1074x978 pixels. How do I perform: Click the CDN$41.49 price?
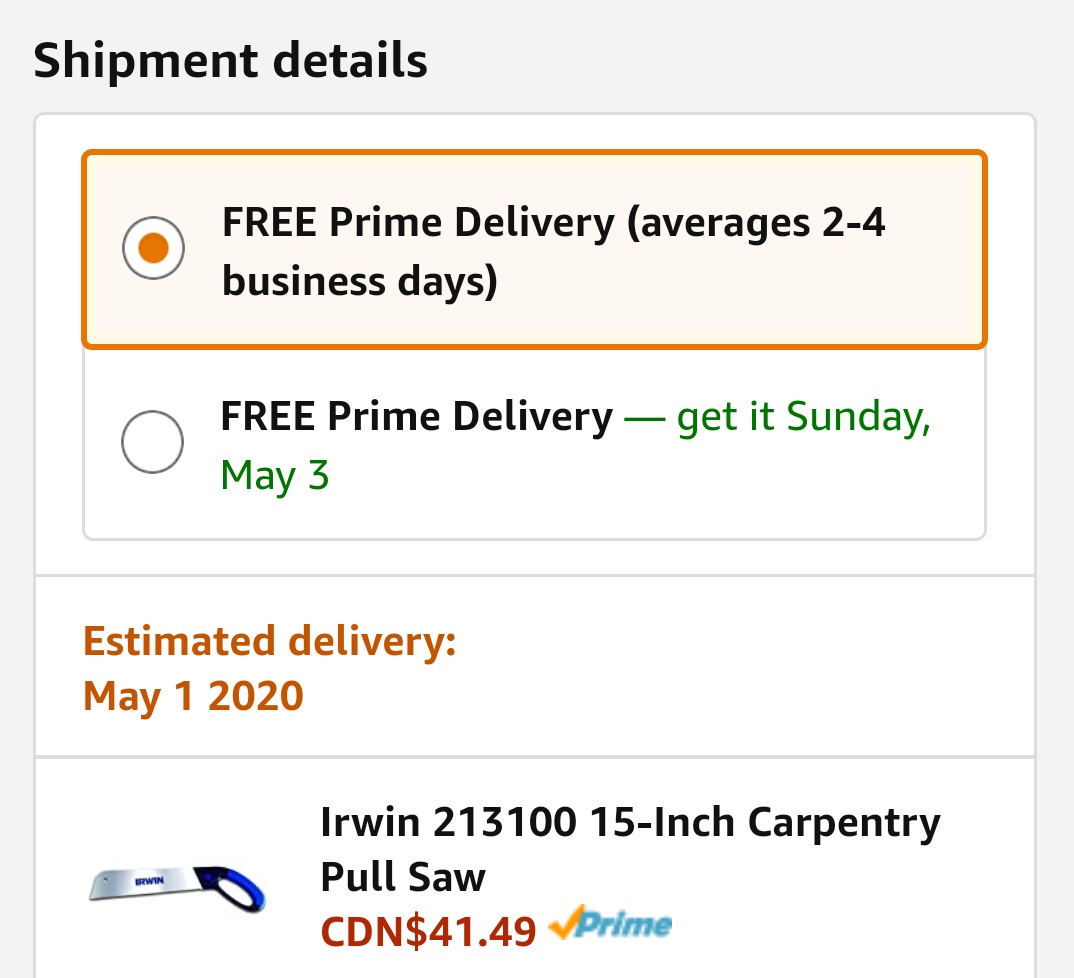[x=428, y=932]
